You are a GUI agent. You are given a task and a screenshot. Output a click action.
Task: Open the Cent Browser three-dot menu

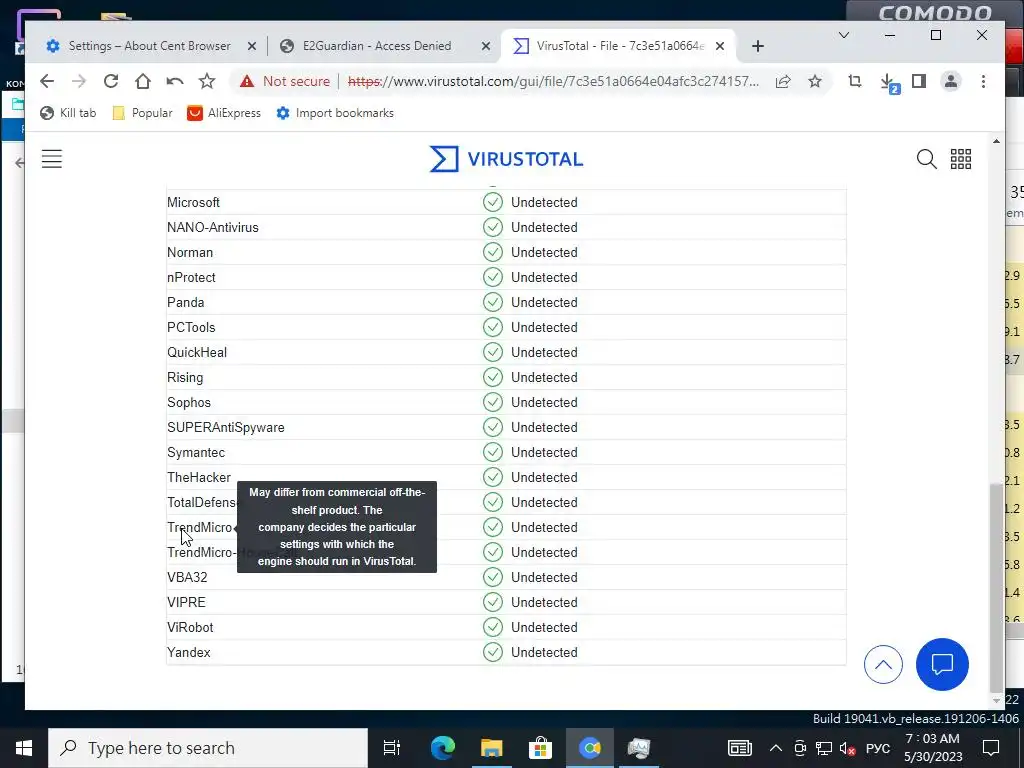pos(983,81)
